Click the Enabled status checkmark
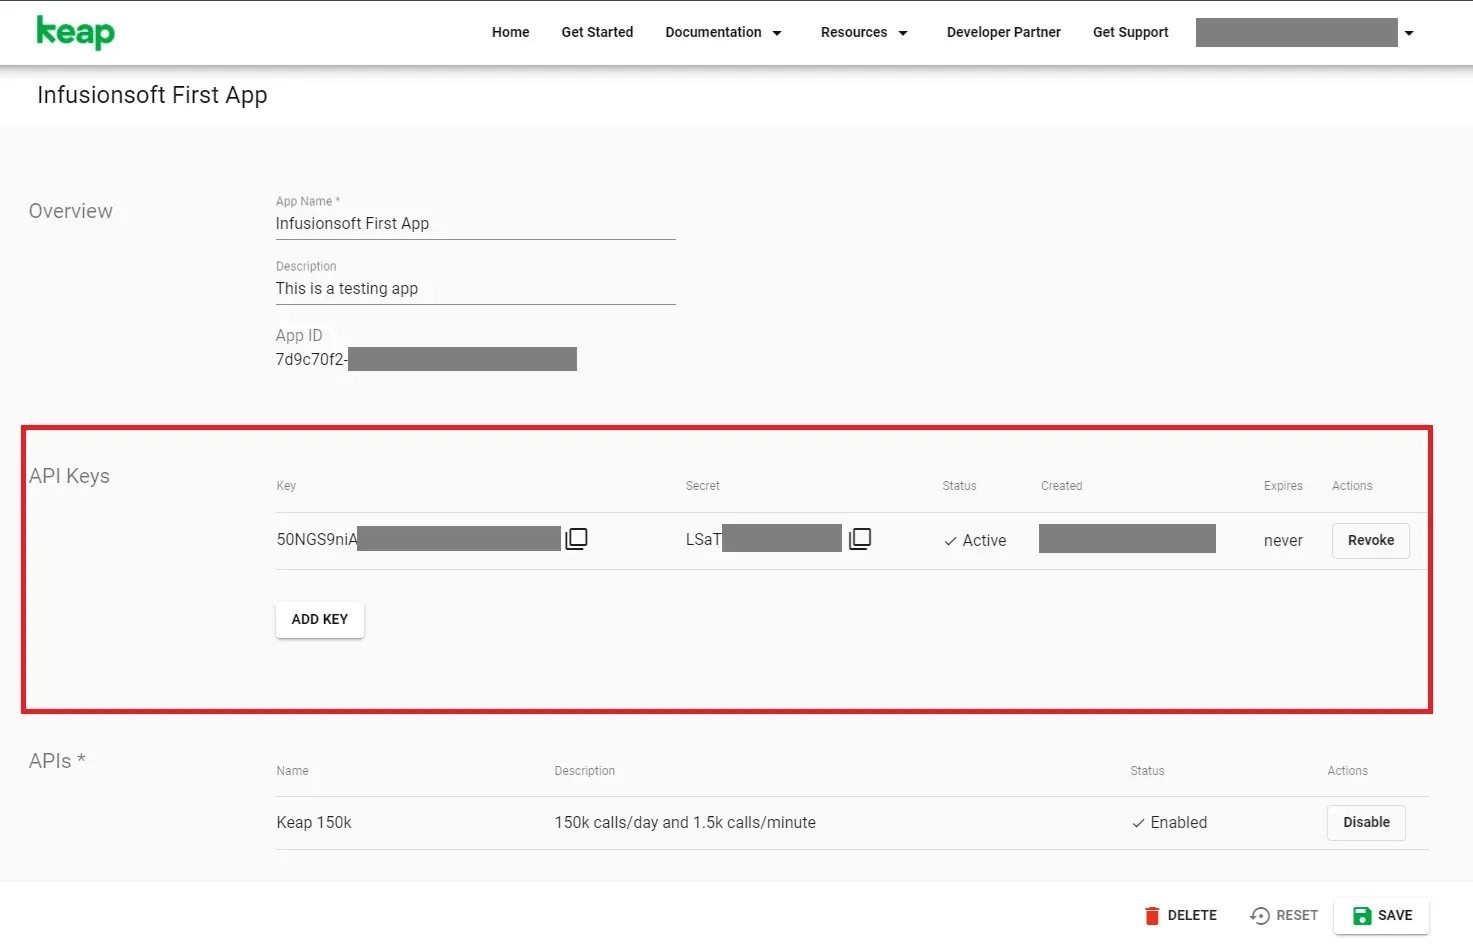This screenshot has height=945, width=1473. pyautogui.click(x=1138, y=823)
